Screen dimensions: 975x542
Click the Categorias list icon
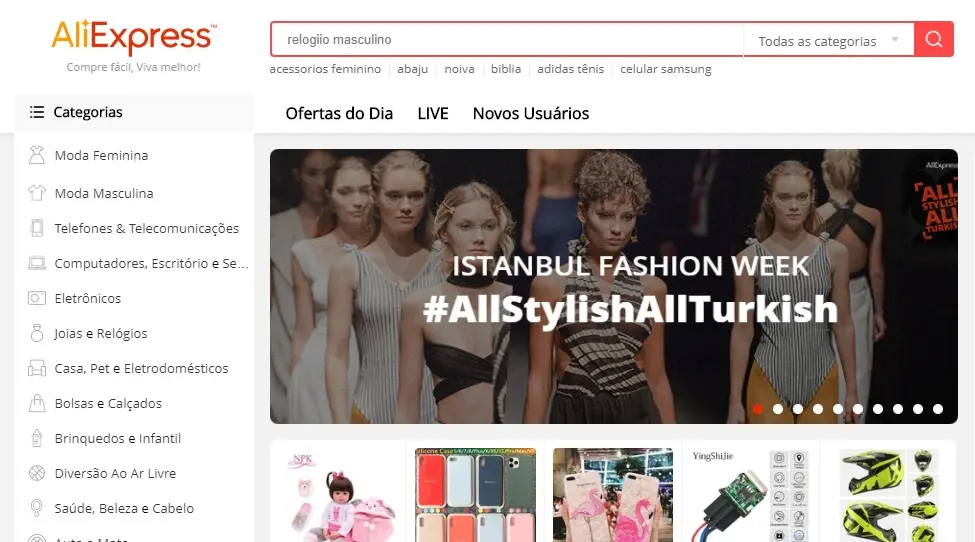tap(37, 112)
